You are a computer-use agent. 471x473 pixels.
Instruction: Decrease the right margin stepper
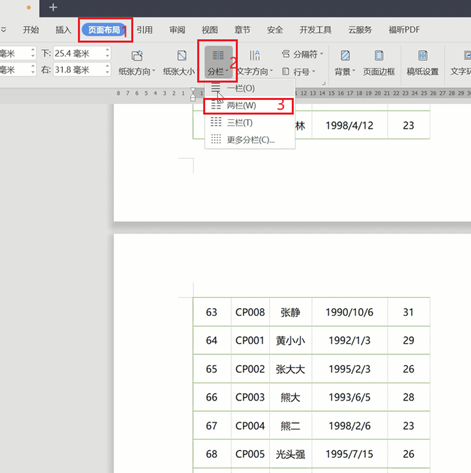tap(107, 73)
